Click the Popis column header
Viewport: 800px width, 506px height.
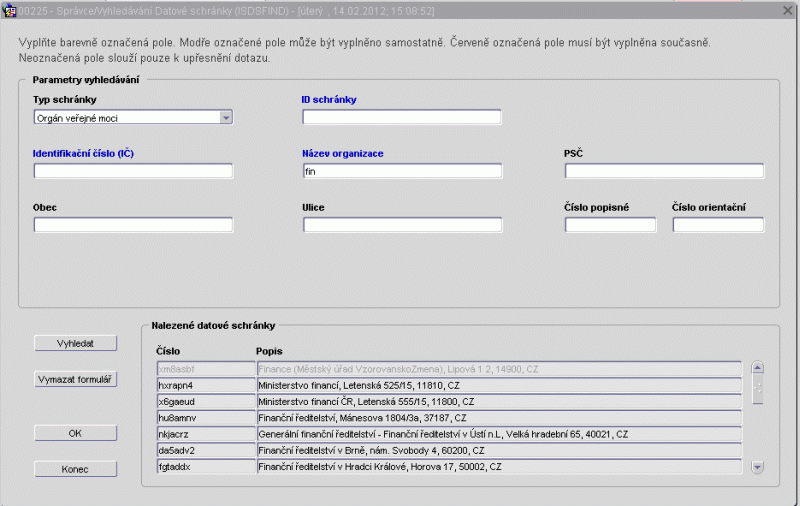269,351
